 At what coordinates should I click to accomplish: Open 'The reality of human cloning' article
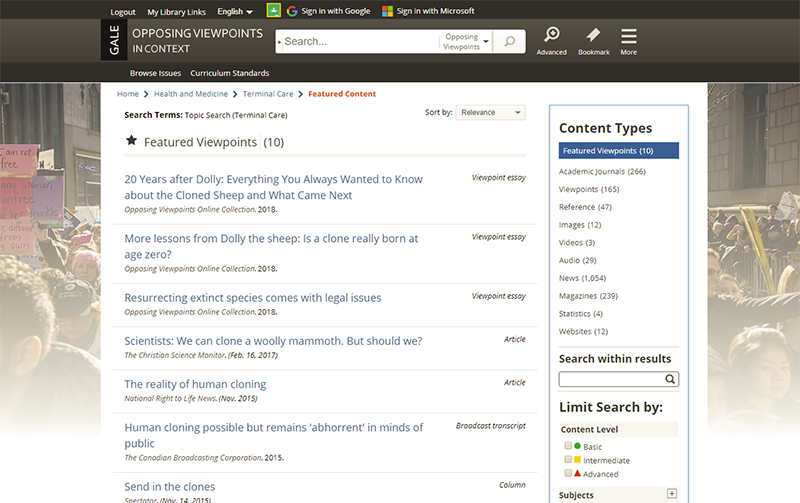point(195,384)
